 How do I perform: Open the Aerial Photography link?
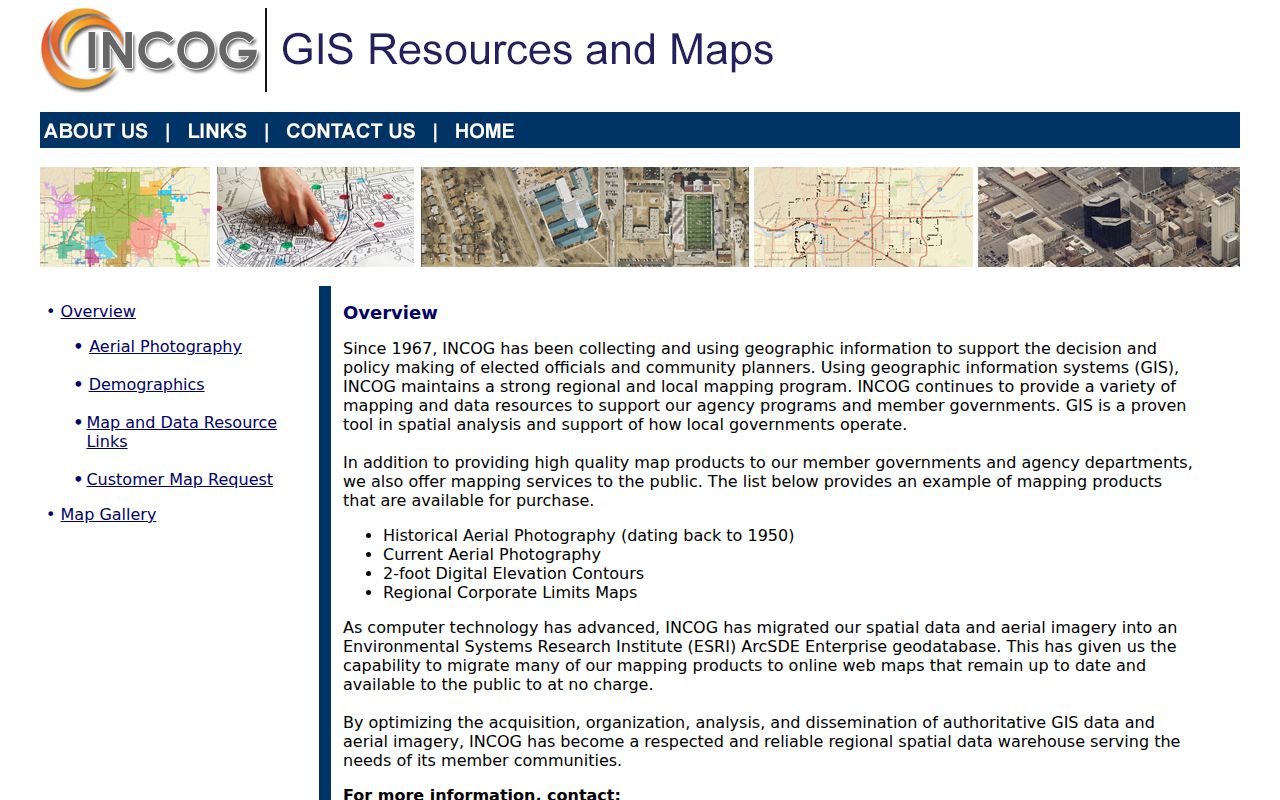pos(165,347)
